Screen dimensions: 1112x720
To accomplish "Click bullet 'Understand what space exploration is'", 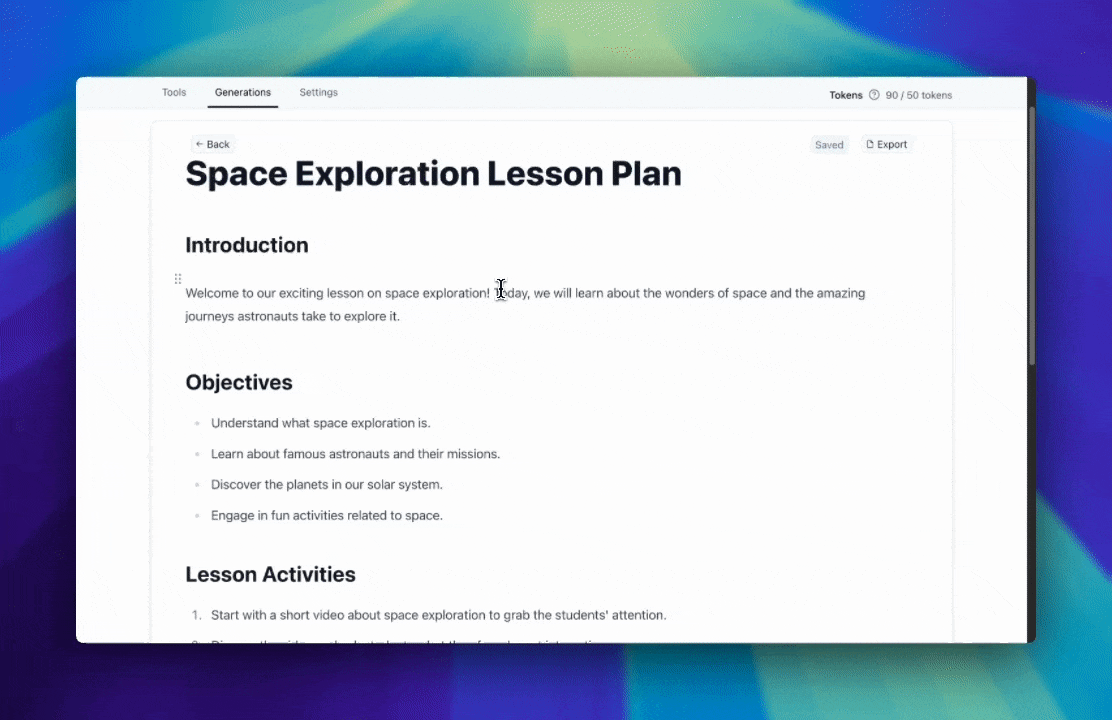I will coord(320,423).
